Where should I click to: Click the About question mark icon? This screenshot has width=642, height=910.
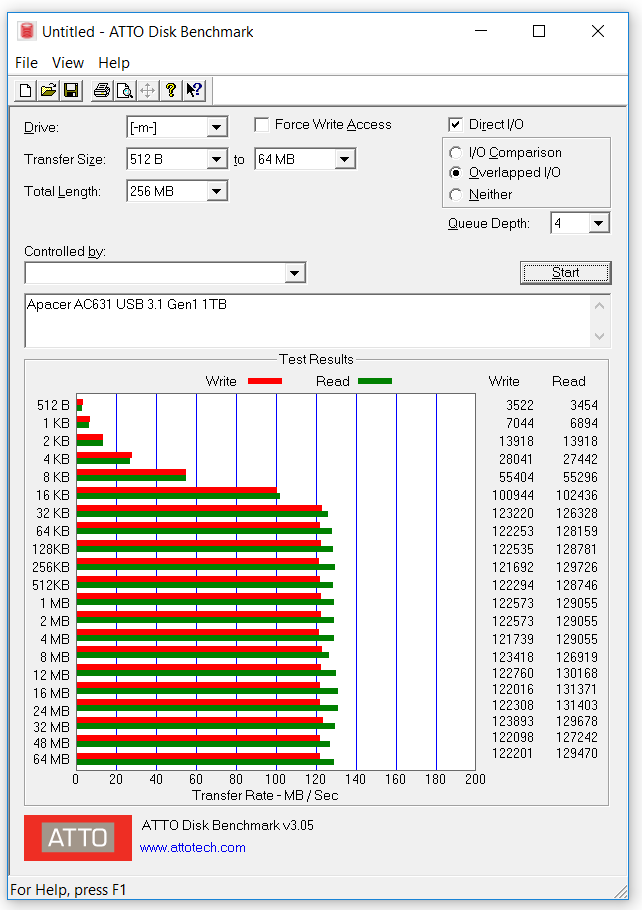[170, 91]
